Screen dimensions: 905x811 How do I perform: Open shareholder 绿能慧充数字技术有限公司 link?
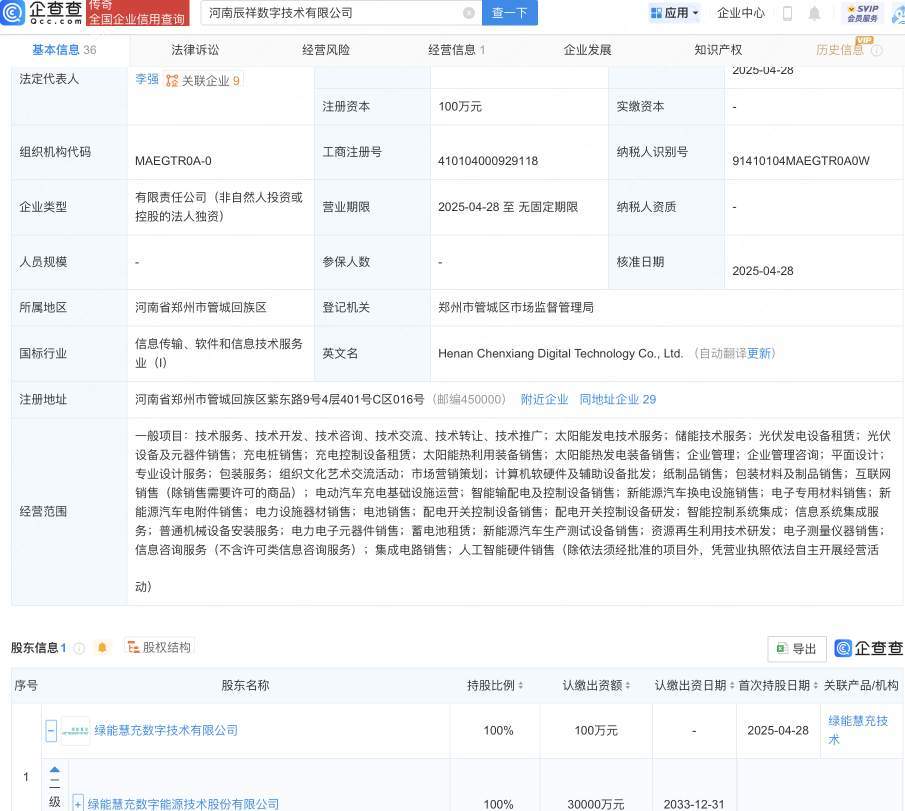click(166, 731)
